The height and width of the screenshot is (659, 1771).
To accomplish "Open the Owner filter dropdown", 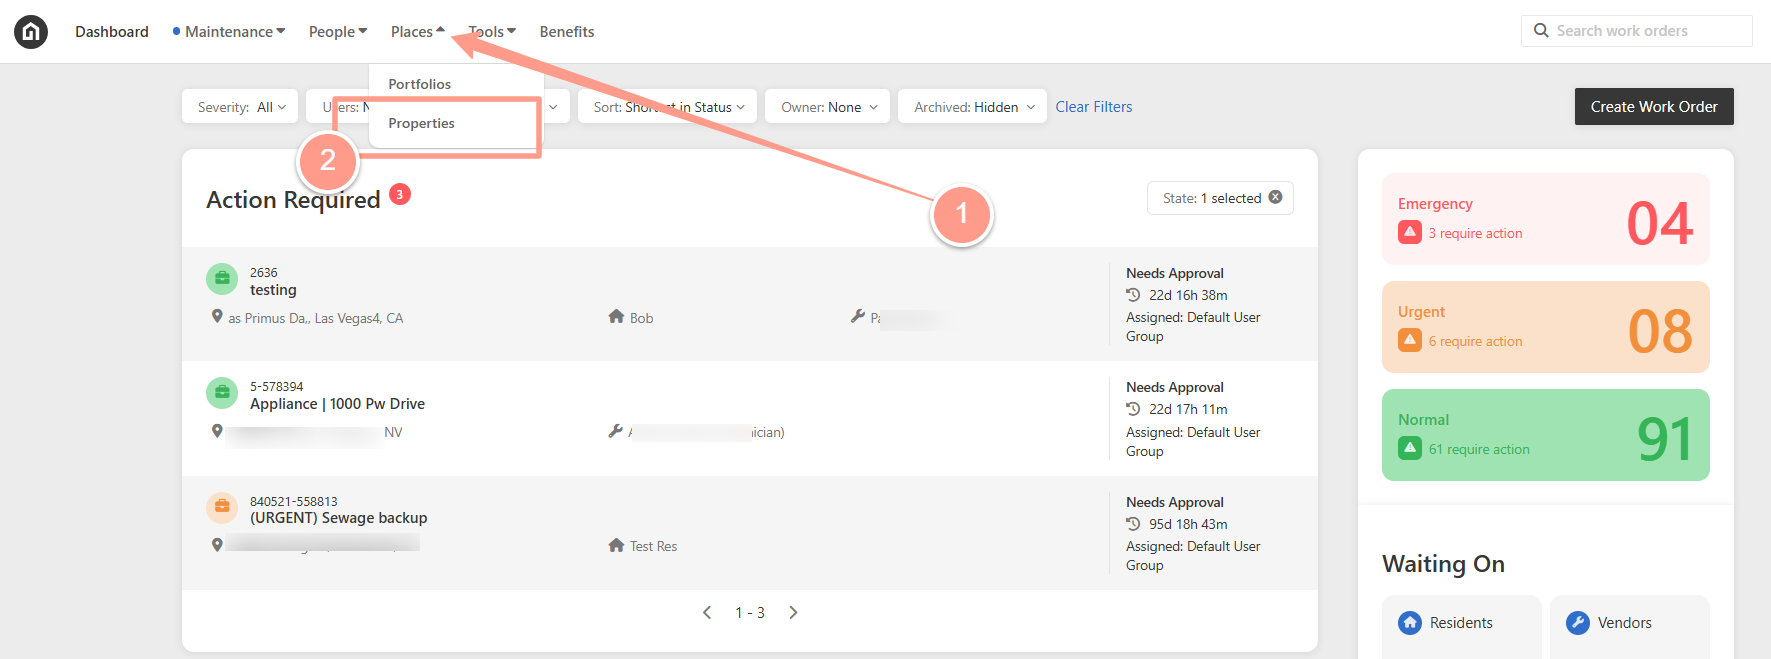I will pos(828,107).
